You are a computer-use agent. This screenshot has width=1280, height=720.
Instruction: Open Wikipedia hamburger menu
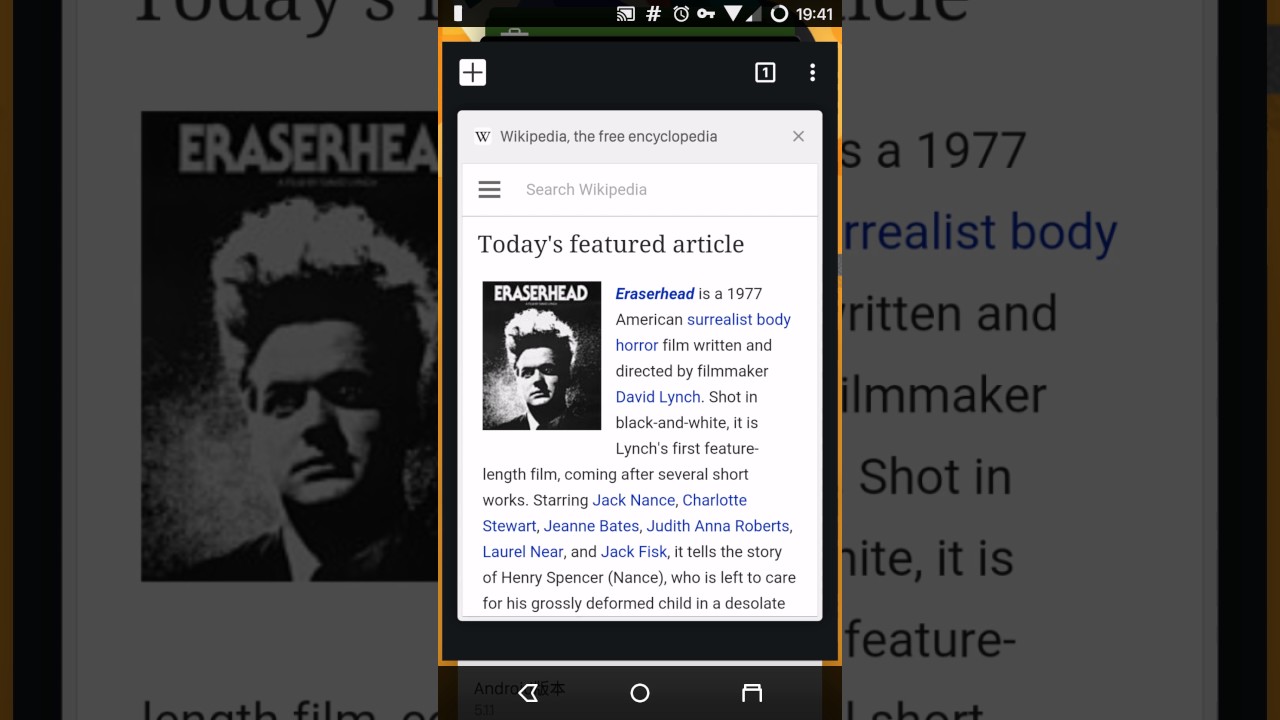pos(489,189)
